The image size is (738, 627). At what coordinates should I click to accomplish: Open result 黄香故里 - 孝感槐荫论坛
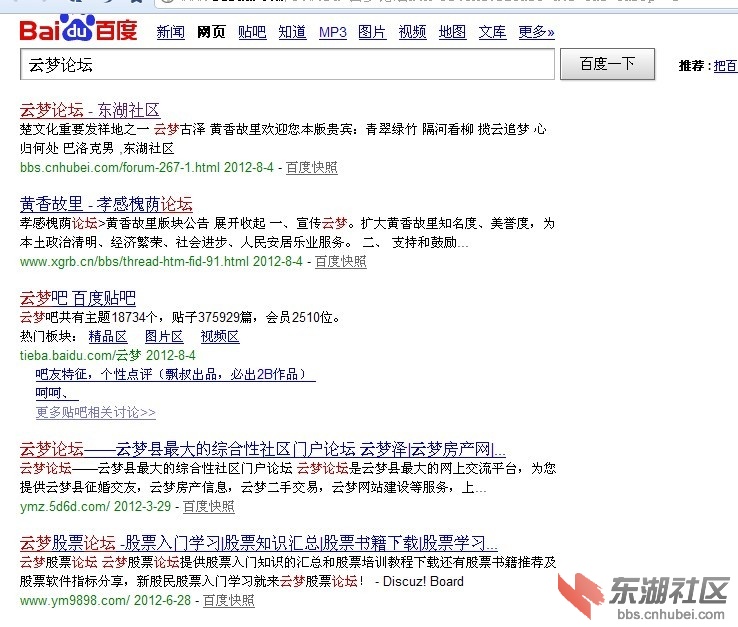click(106, 204)
